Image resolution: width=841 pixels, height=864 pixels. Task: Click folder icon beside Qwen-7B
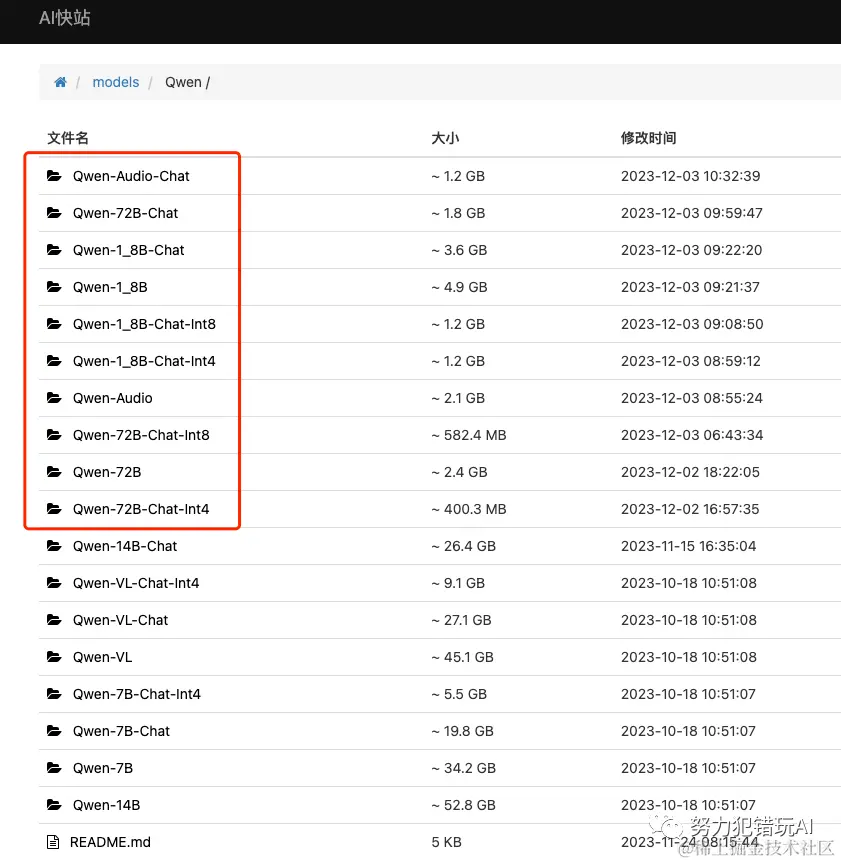tap(54, 768)
